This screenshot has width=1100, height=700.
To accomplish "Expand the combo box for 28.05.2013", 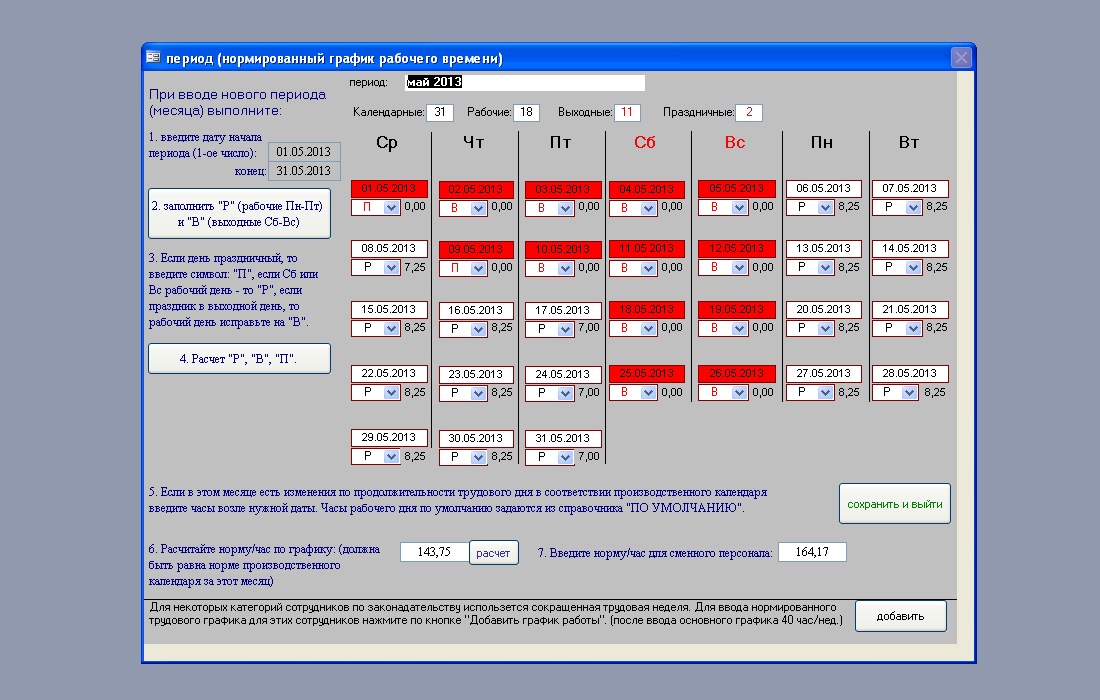I will [910, 393].
